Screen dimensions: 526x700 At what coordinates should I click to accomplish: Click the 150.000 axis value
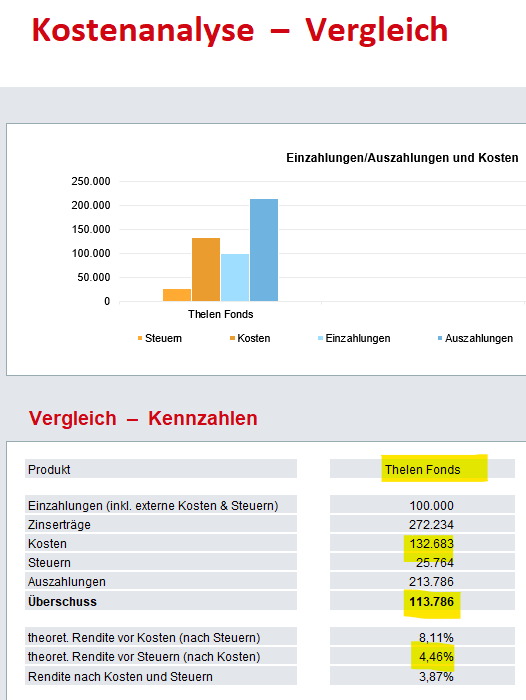tap(91, 229)
